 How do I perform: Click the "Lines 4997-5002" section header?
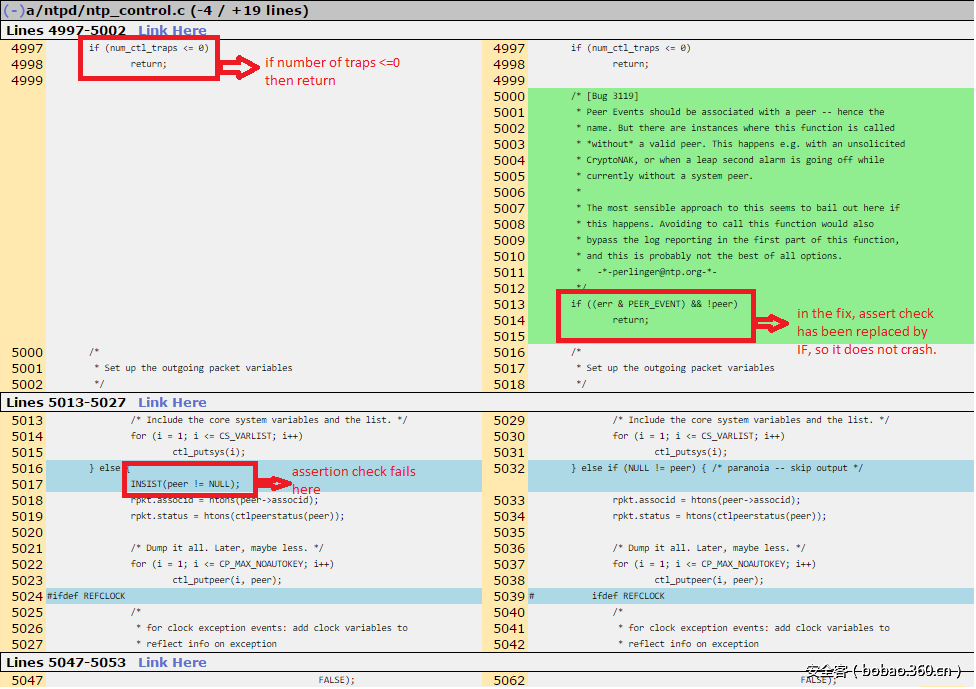point(66,30)
